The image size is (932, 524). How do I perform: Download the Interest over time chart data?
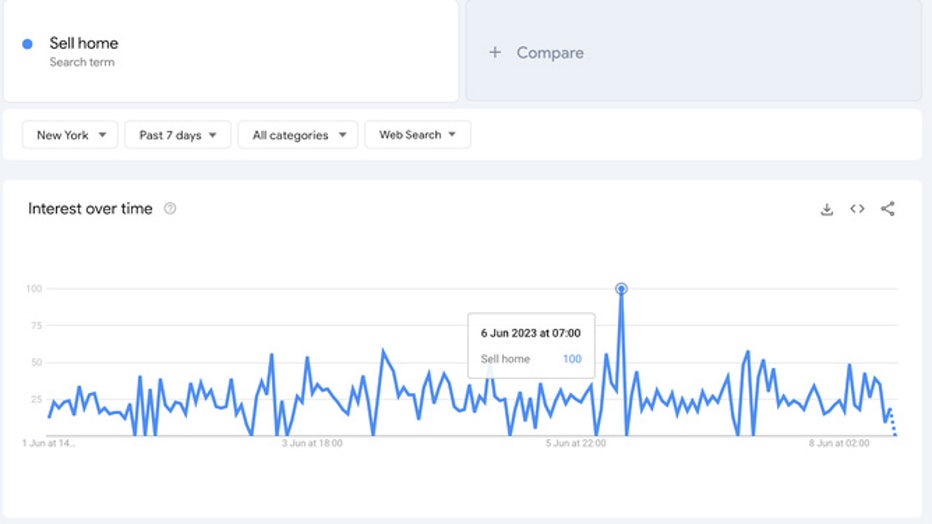coord(826,209)
